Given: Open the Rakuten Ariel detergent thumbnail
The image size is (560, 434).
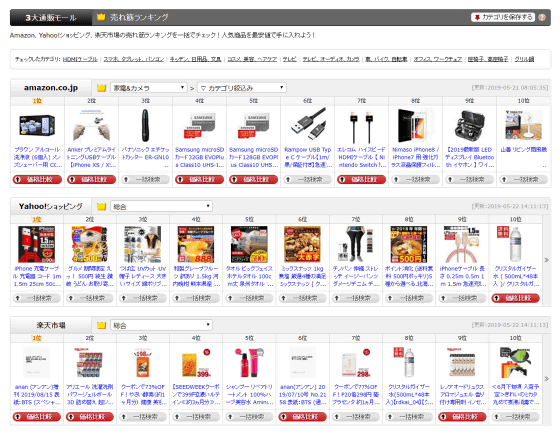Looking at the screenshot, I should click(90, 363).
